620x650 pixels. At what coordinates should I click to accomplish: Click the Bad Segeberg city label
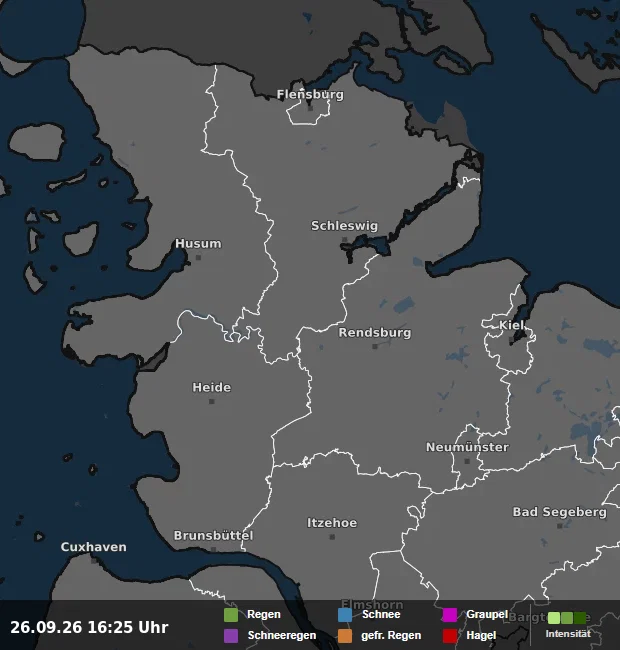click(x=559, y=512)
